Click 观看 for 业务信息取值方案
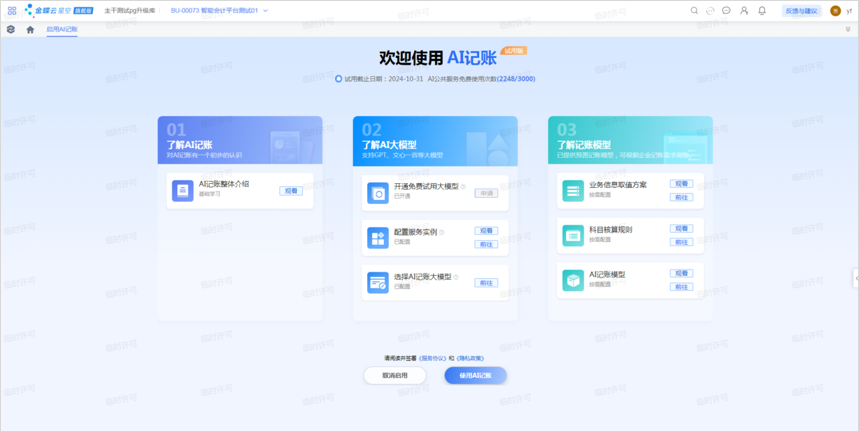The image size is (859, 432). (681, 184)
